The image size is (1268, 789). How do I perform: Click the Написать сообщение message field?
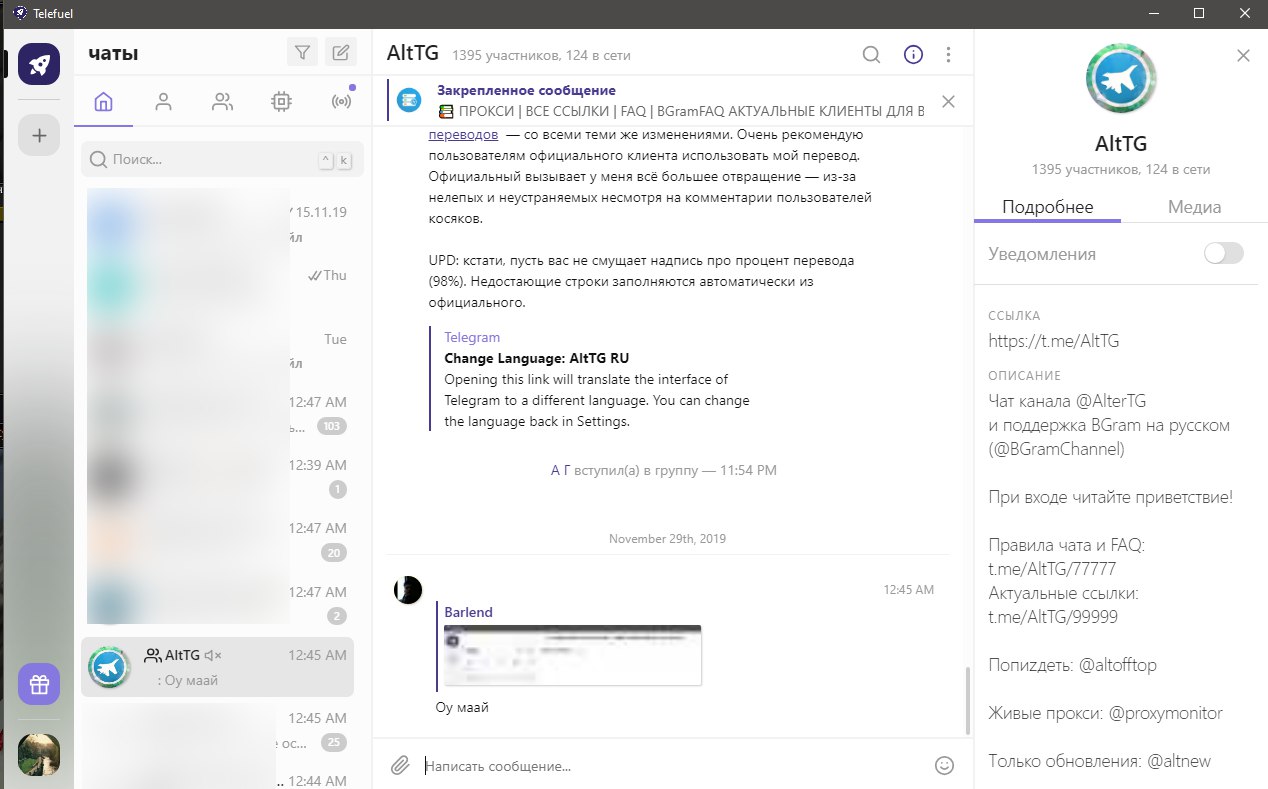click(670, 766)
